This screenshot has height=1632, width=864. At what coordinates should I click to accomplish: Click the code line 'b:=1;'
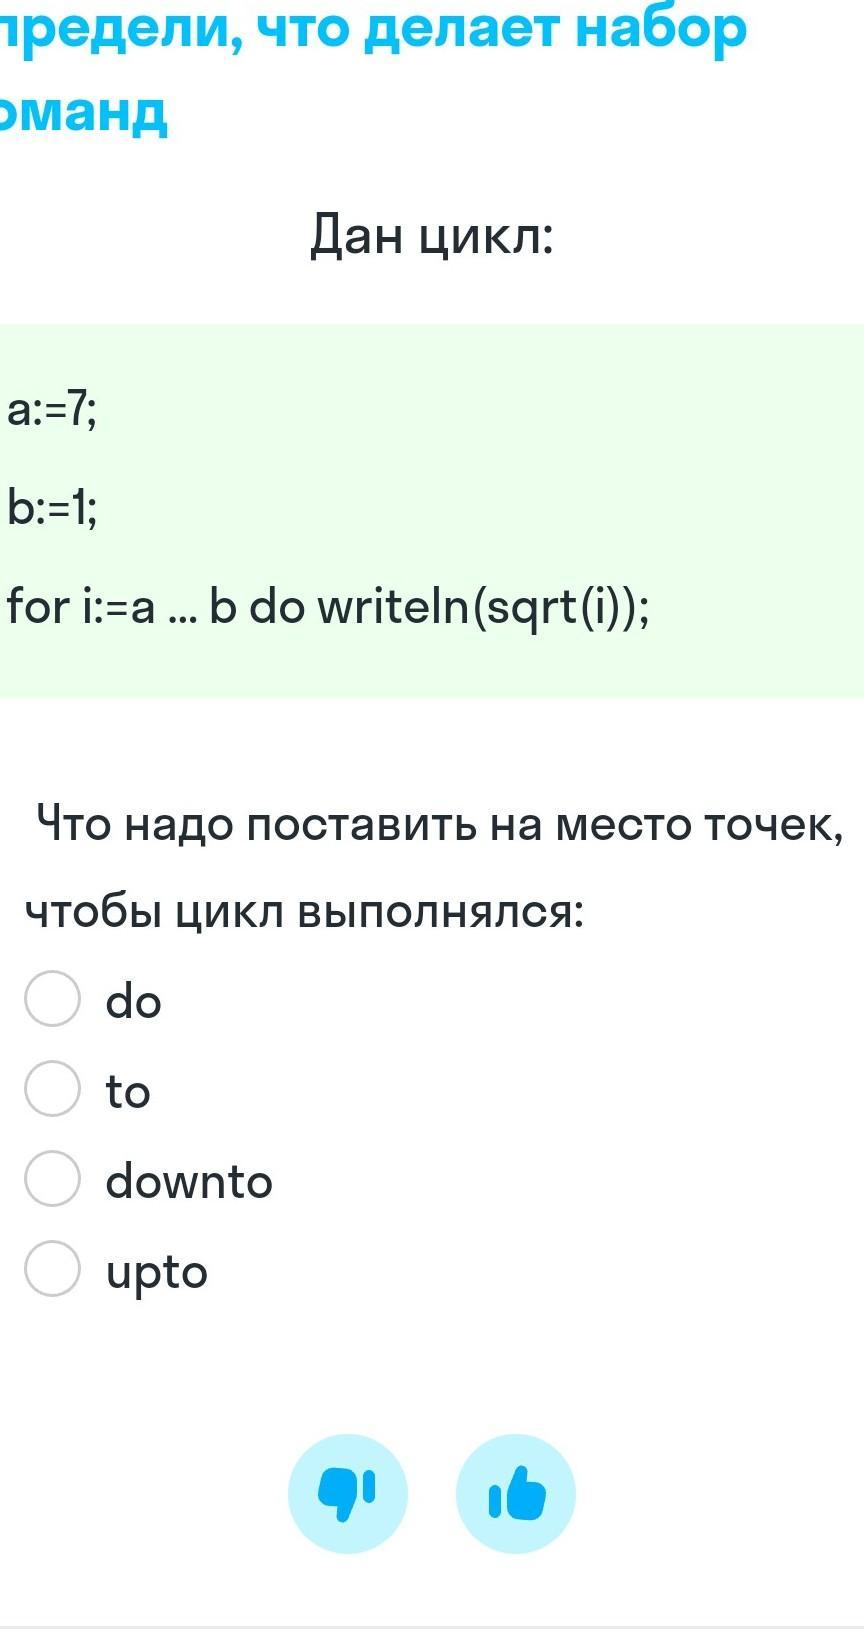pos(52,508)
